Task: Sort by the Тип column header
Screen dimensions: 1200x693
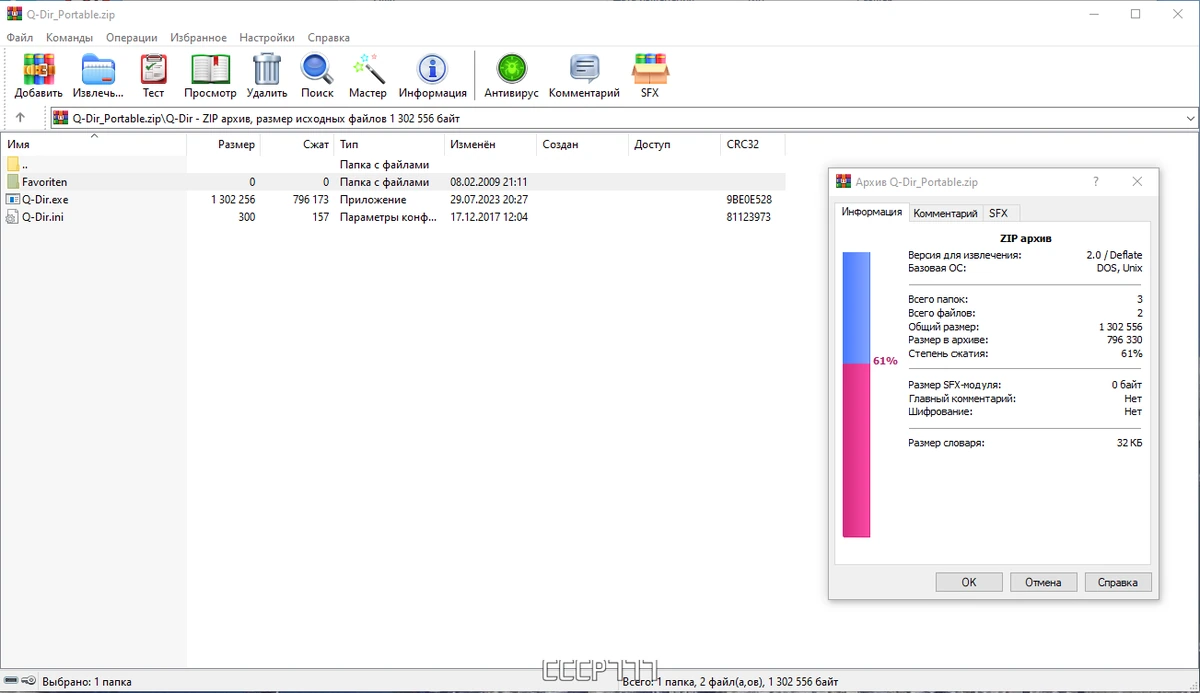Action: pos(389,144)
